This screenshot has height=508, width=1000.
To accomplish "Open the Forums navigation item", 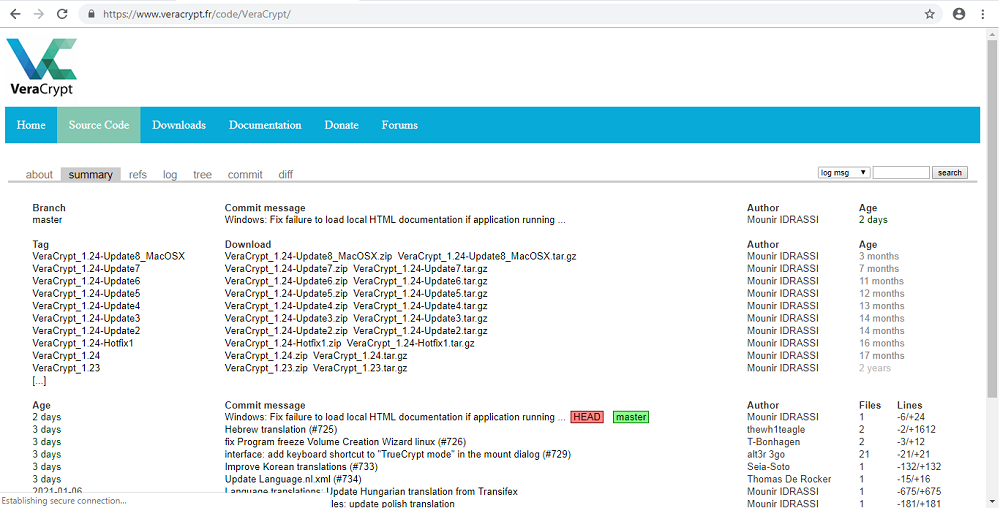I will [x=400, y=125].
